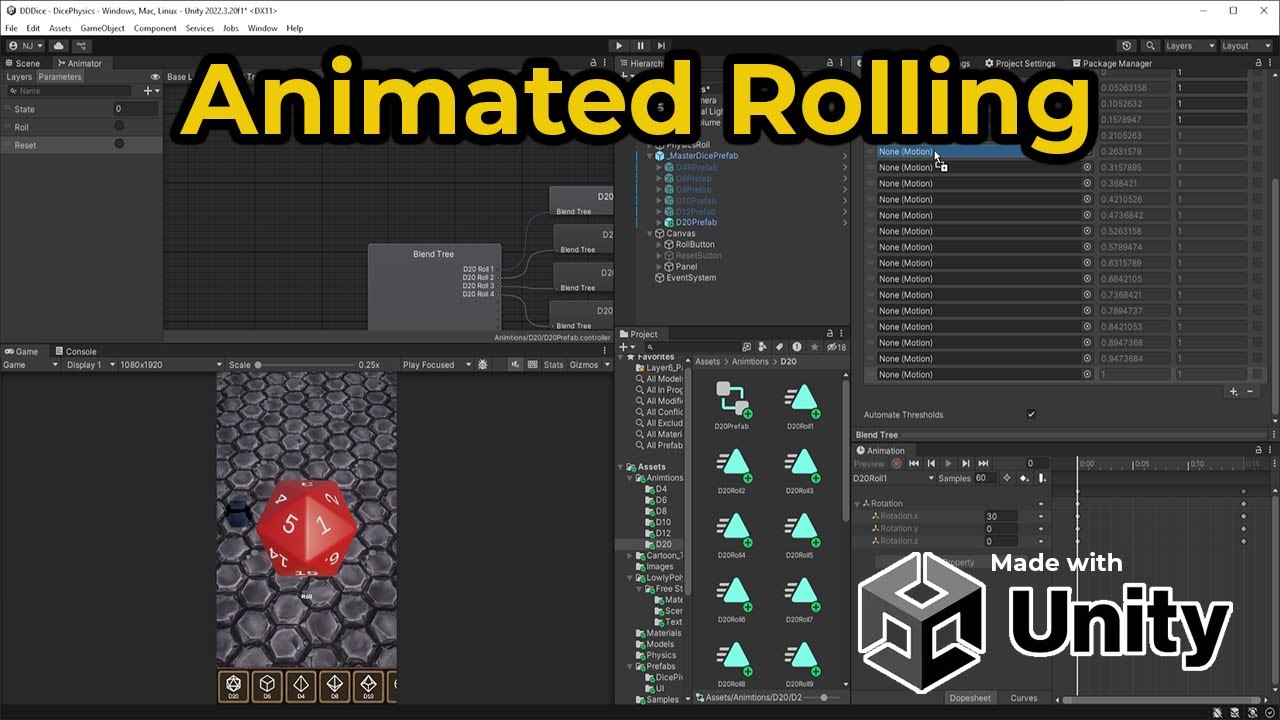Go to the next keyframe in Animation
Screen dimensions: 1280x720
tap(965, 463)
